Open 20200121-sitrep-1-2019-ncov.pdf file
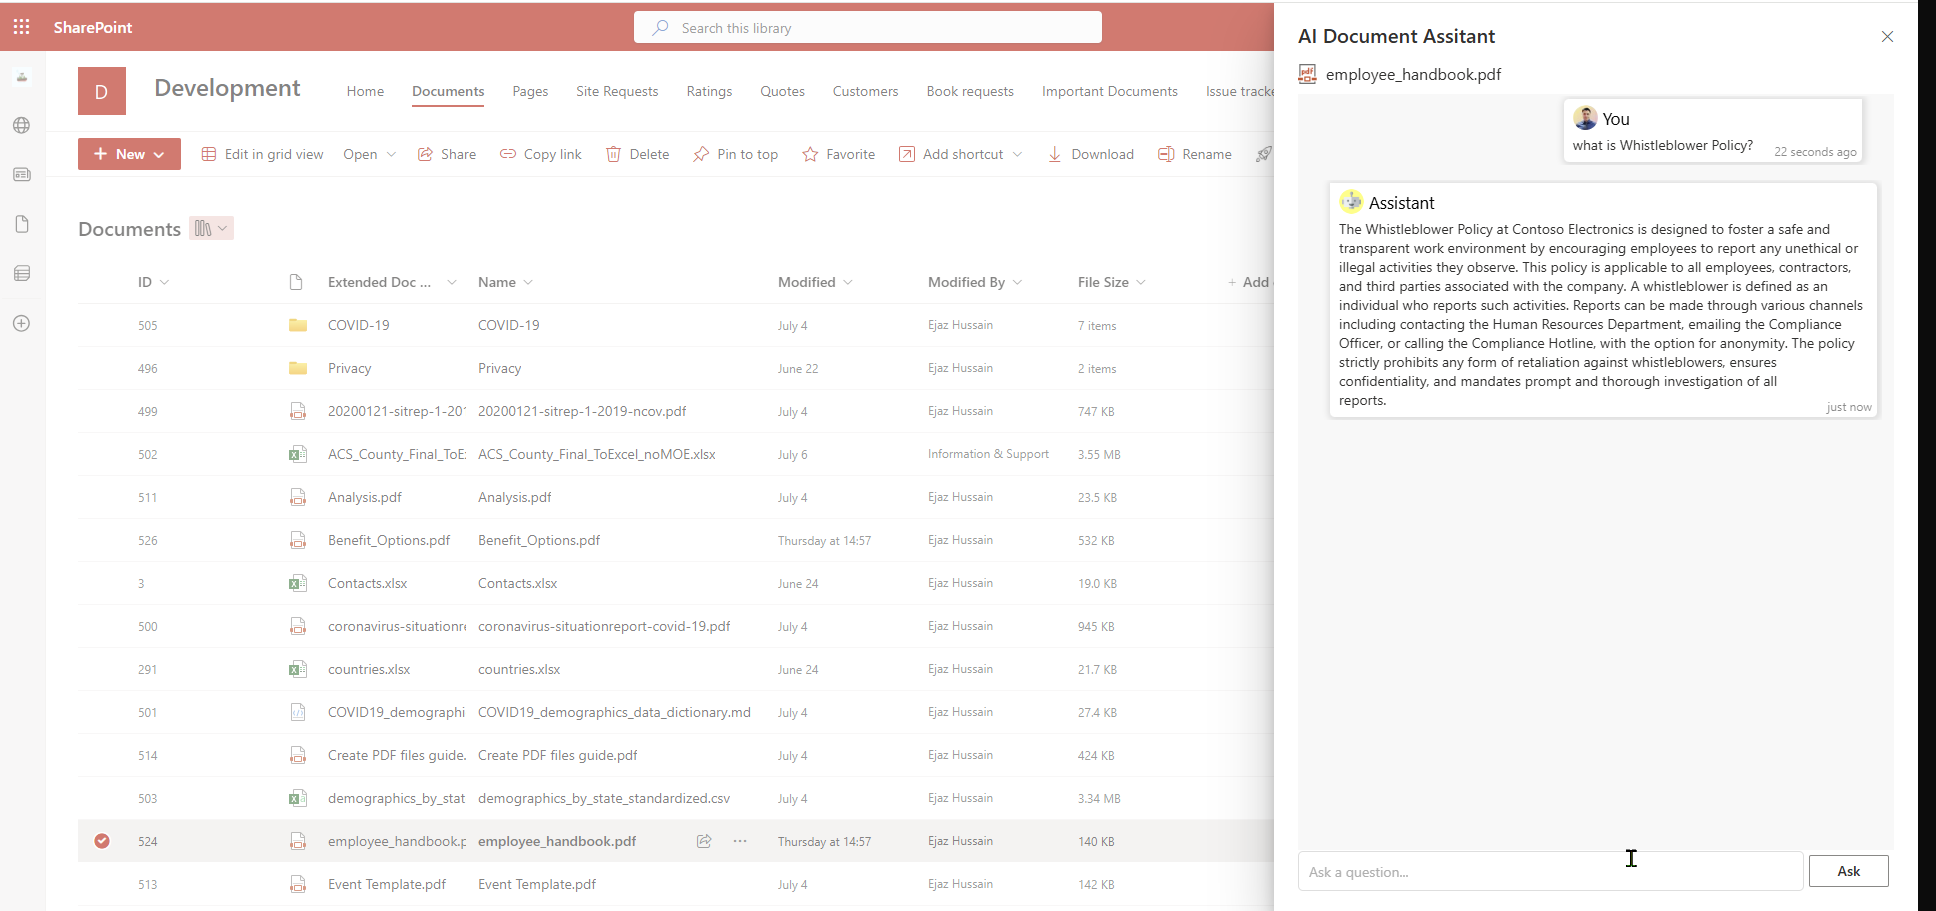 [582, 411]
